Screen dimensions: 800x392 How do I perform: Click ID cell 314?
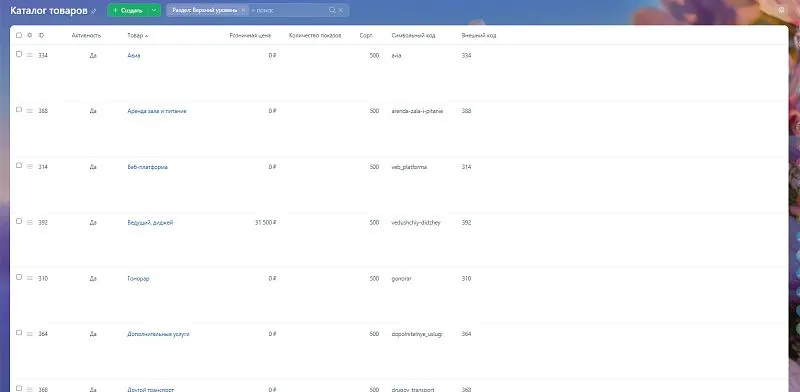click(x=43, y=167)
